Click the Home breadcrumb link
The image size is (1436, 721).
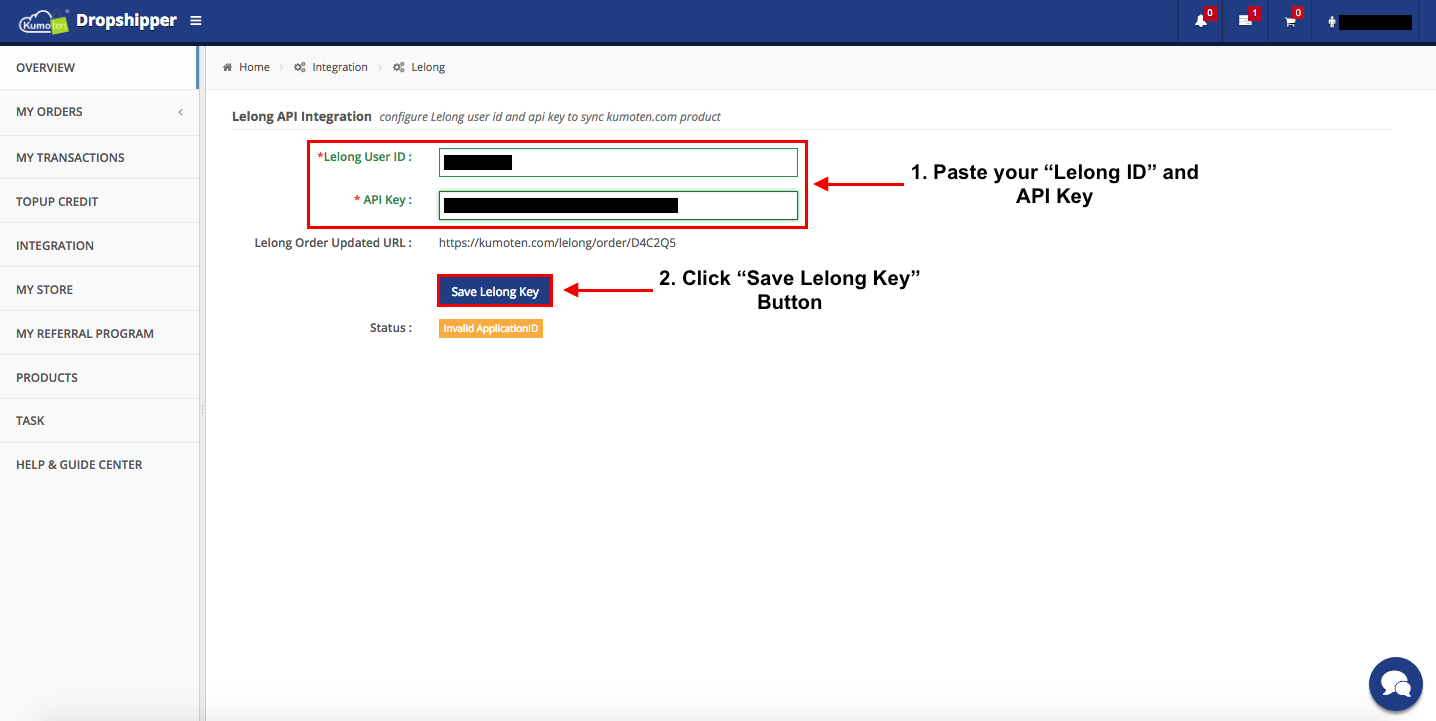[x=254, y=67]
